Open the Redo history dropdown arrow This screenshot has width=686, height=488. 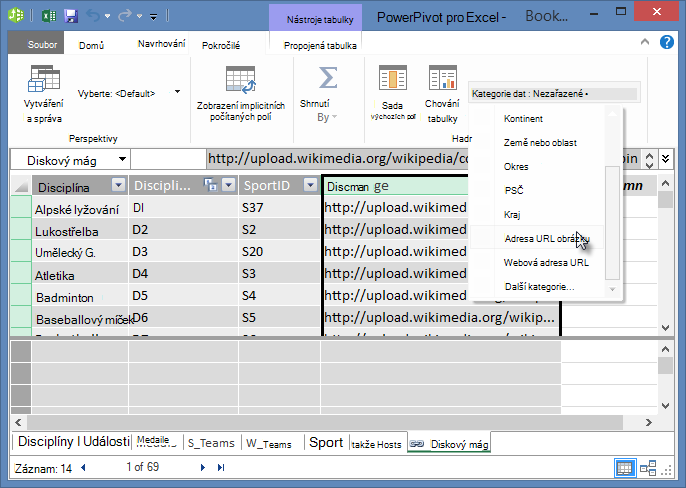click(x=139, y=17)
